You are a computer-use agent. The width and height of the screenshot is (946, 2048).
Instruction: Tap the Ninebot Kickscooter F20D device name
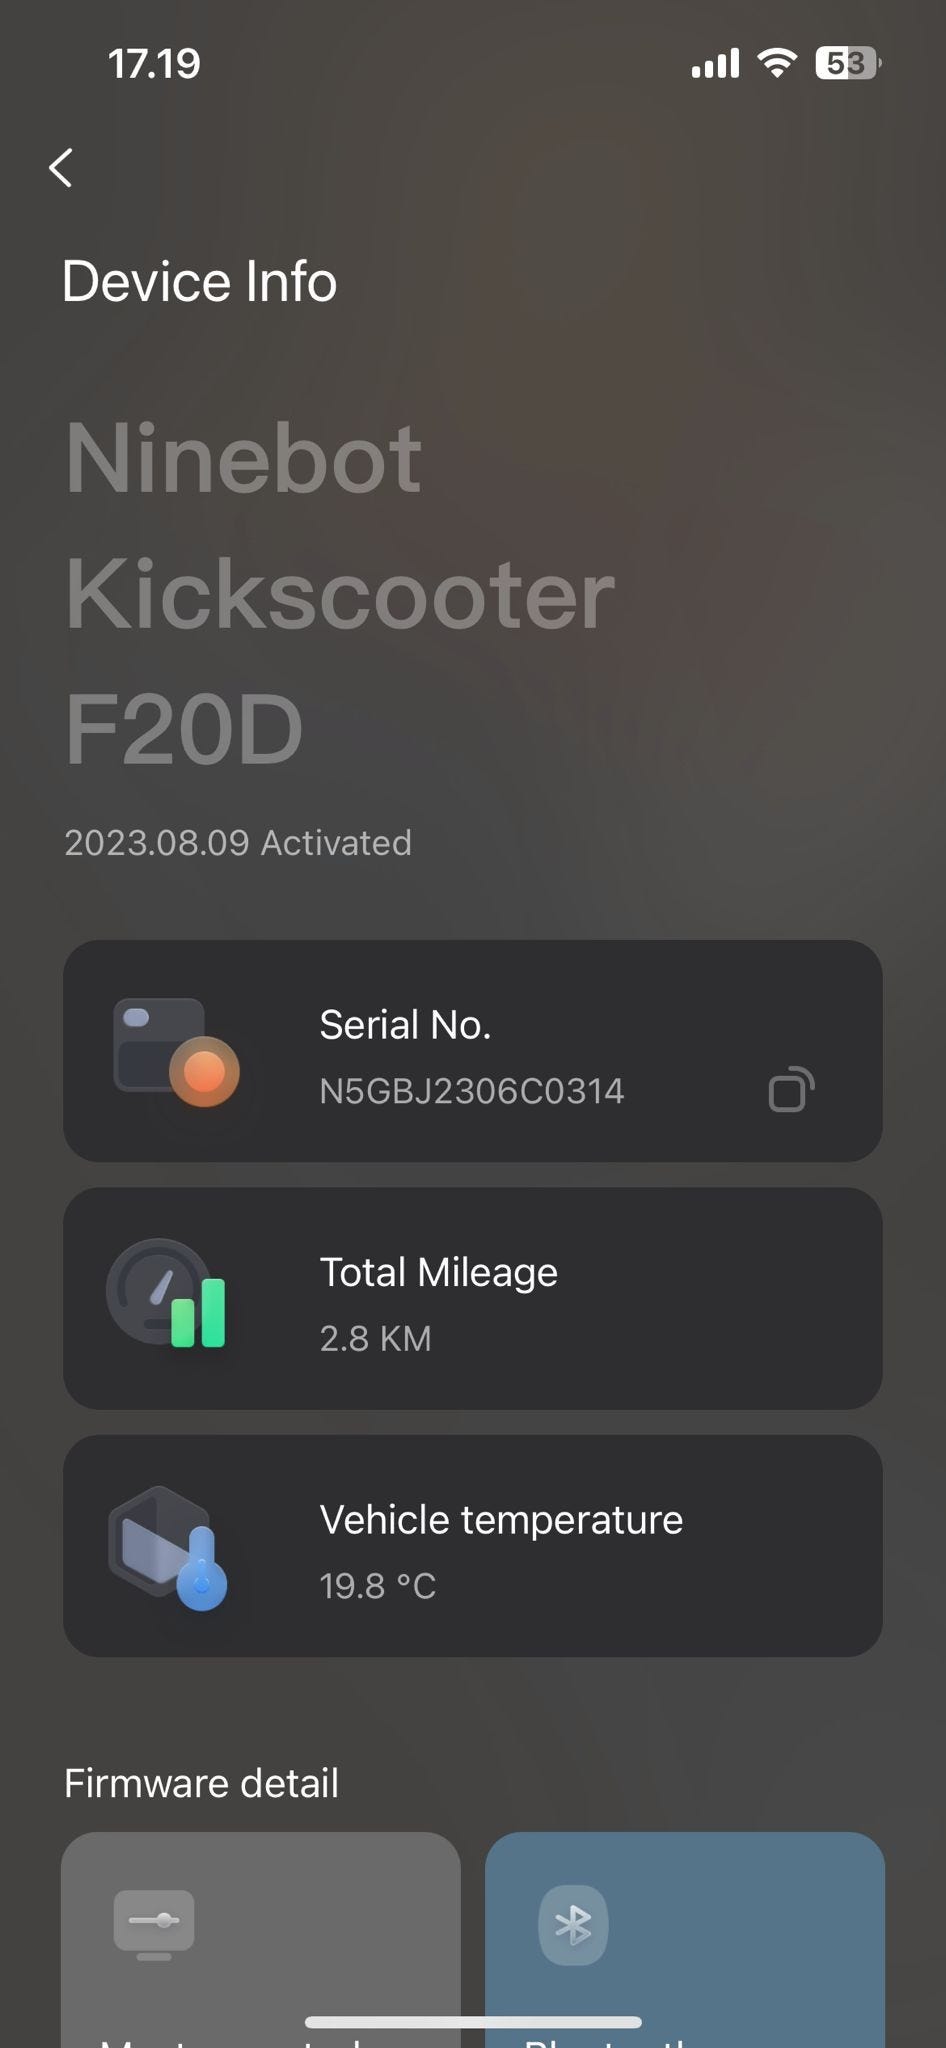click(x=340, y=592)
